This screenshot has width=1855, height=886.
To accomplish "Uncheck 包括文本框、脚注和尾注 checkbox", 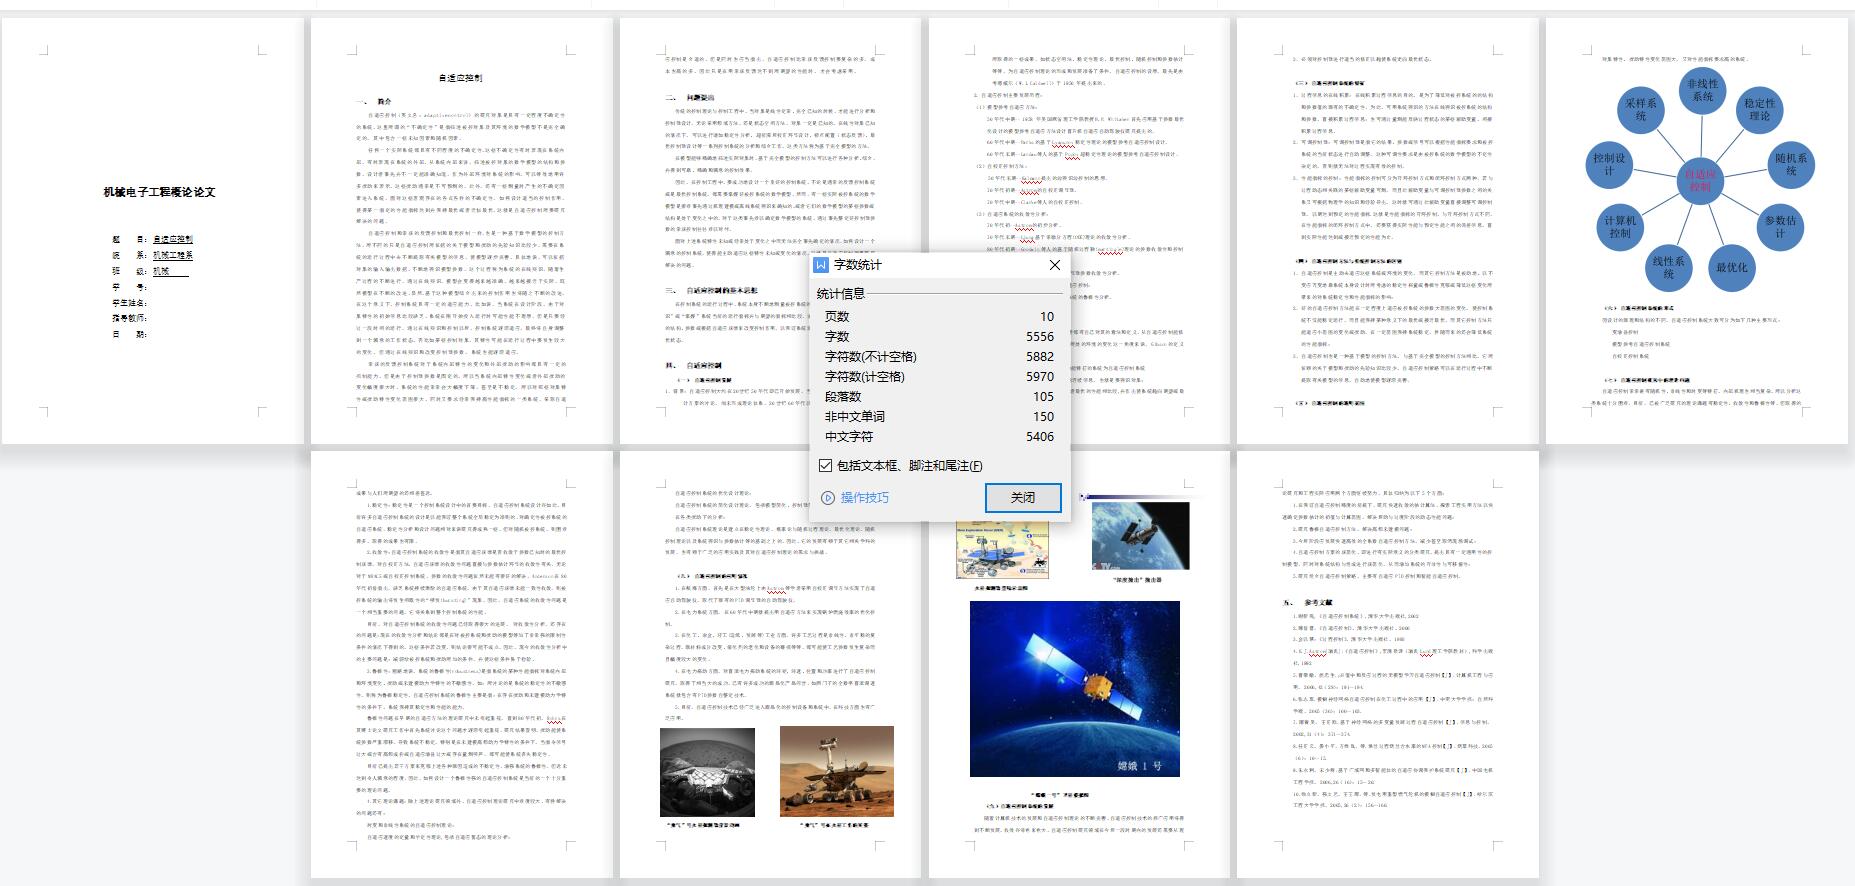I will [x=825, y=465].
